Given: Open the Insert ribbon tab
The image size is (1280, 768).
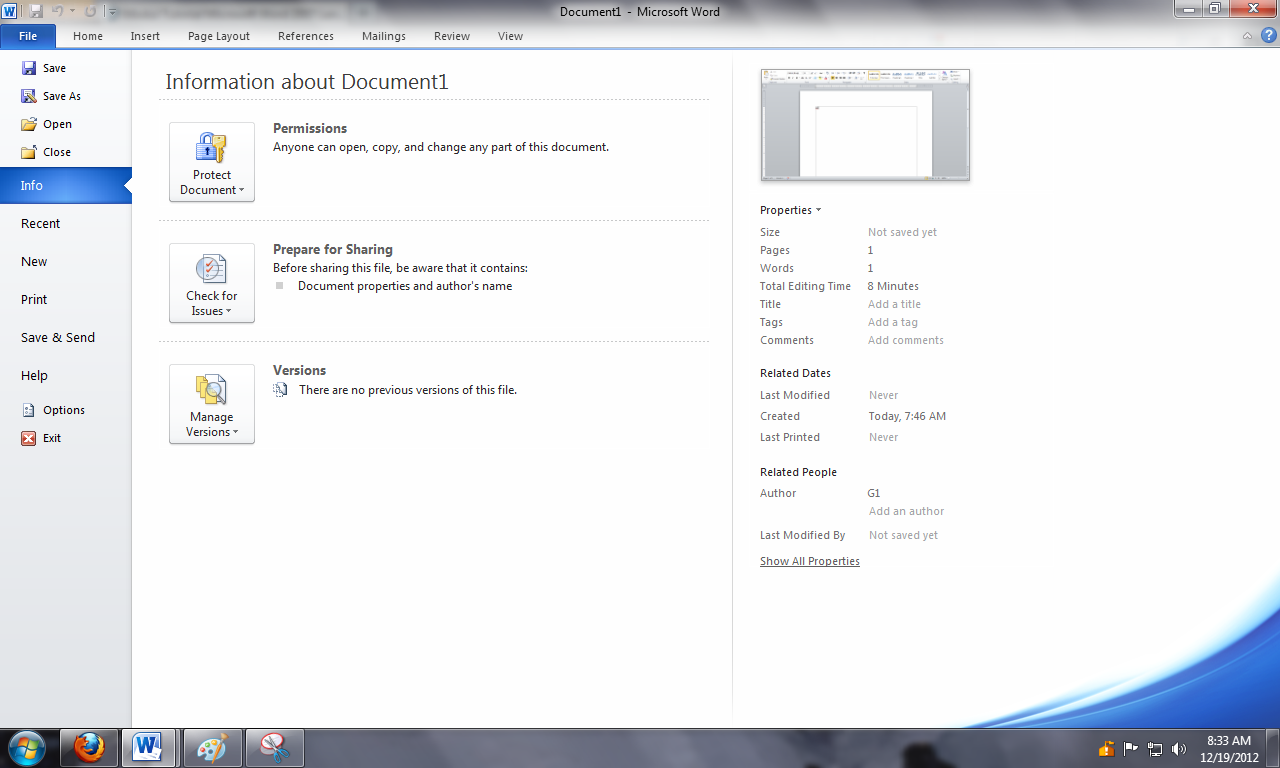Looking at the screenshot, I should point(145,36).
